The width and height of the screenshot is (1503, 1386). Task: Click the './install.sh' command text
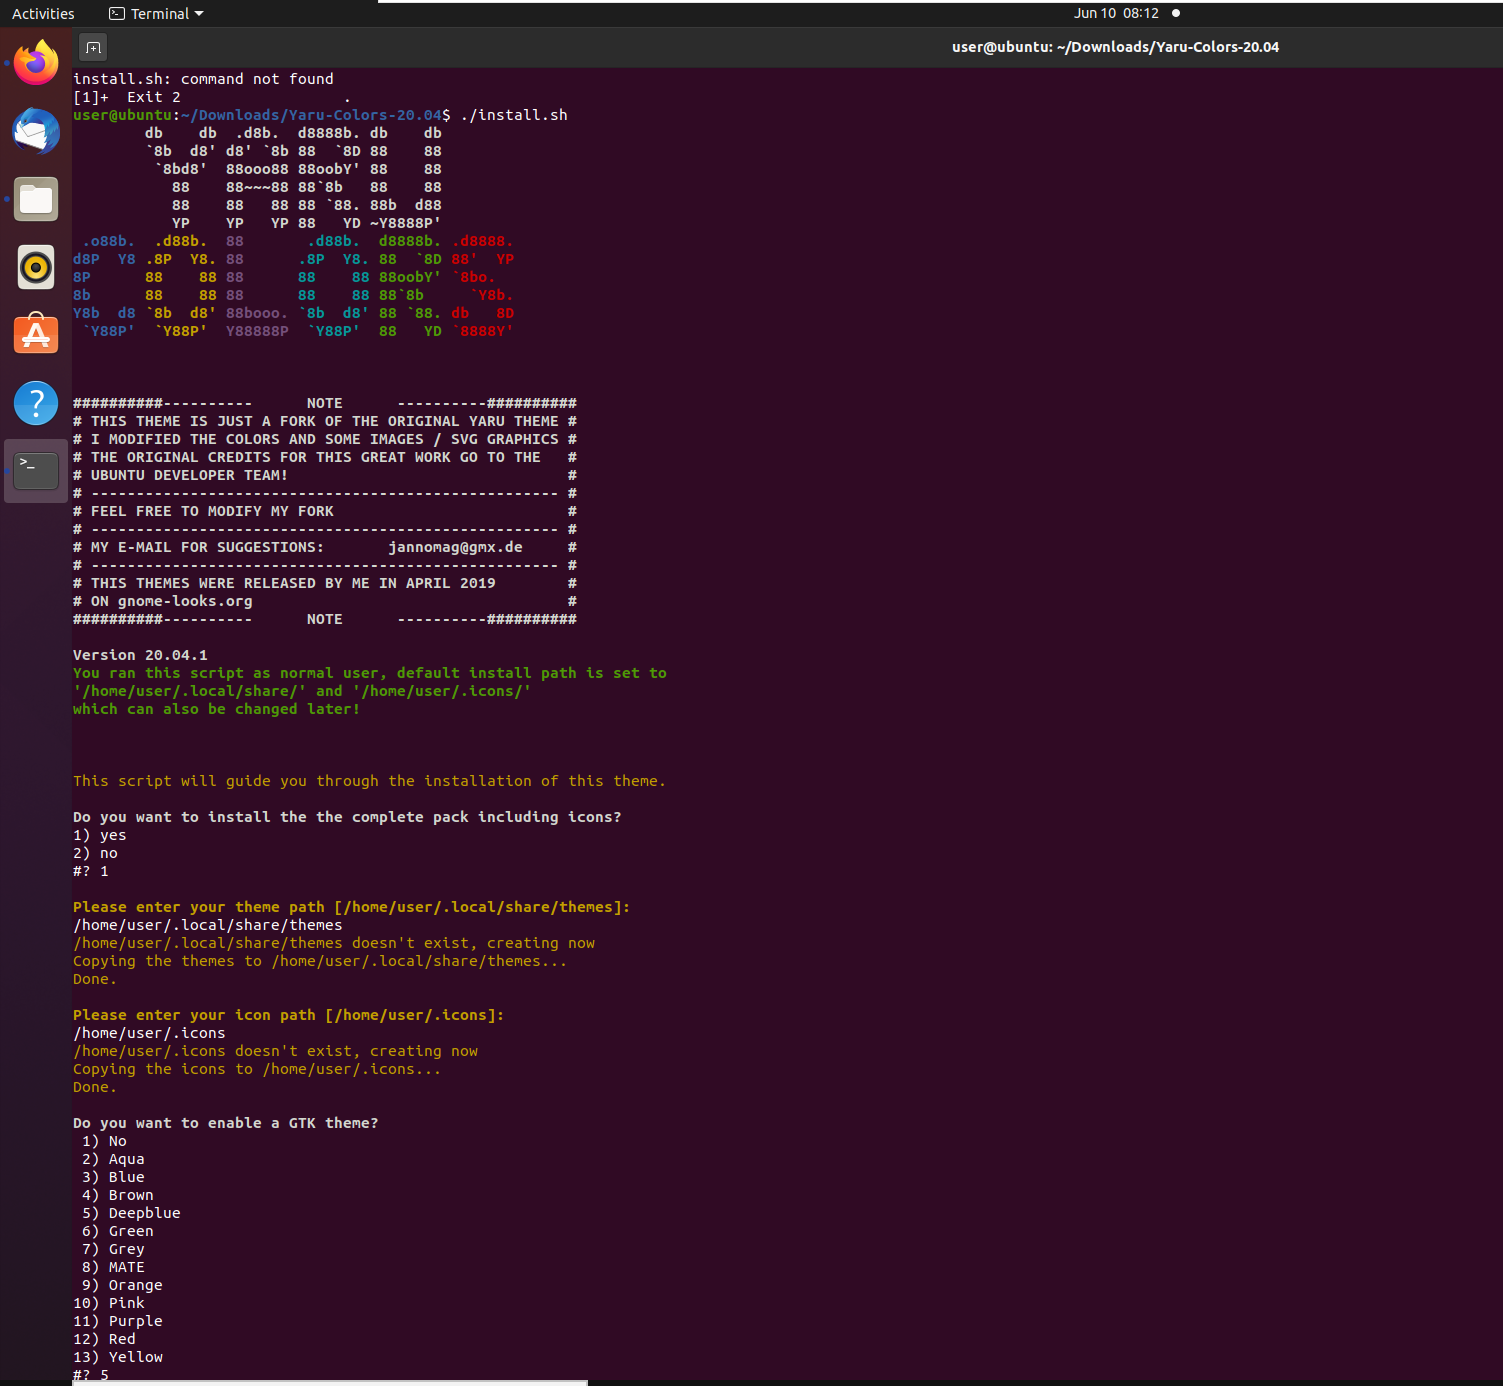tap(514, 115)
